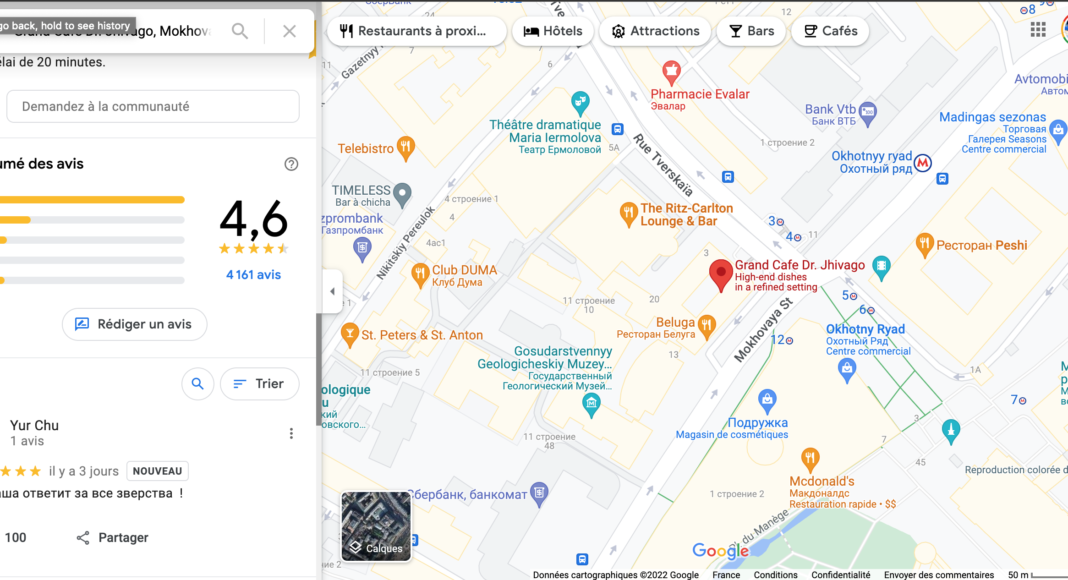
Task: Filter map by Hôtels chip
Action: [552, 31]
